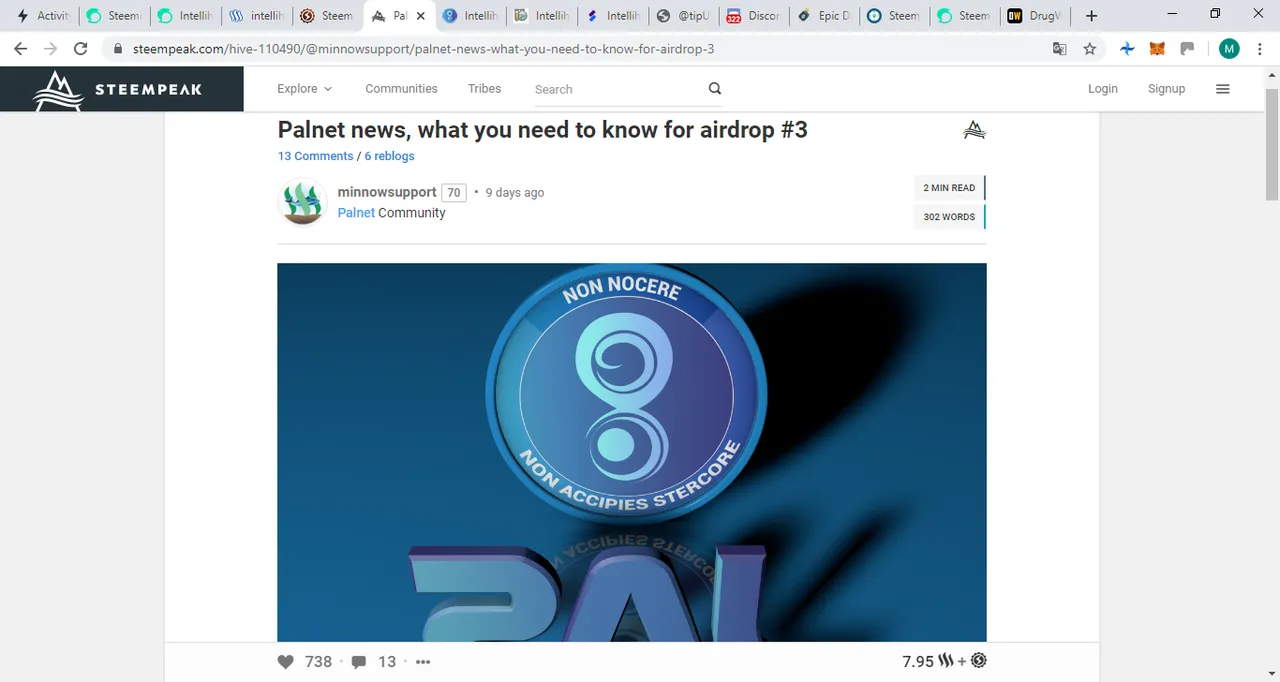The height and width of the screenshot is (682, 1280).
Task: Click the address bar URL
Action: 423,49
